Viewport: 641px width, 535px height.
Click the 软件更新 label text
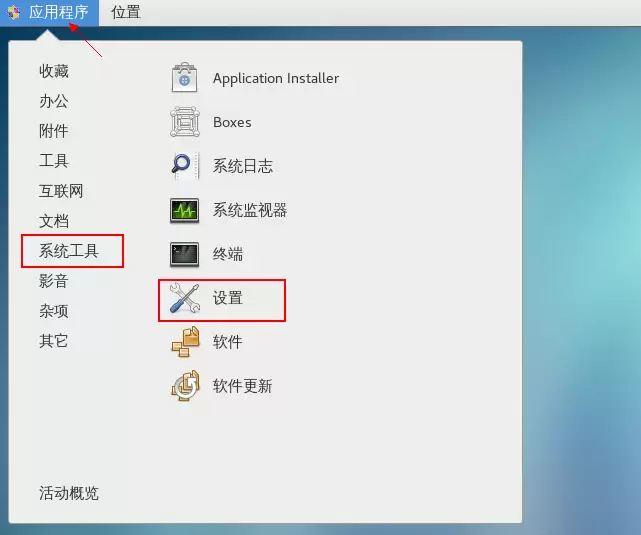[243, 386]
